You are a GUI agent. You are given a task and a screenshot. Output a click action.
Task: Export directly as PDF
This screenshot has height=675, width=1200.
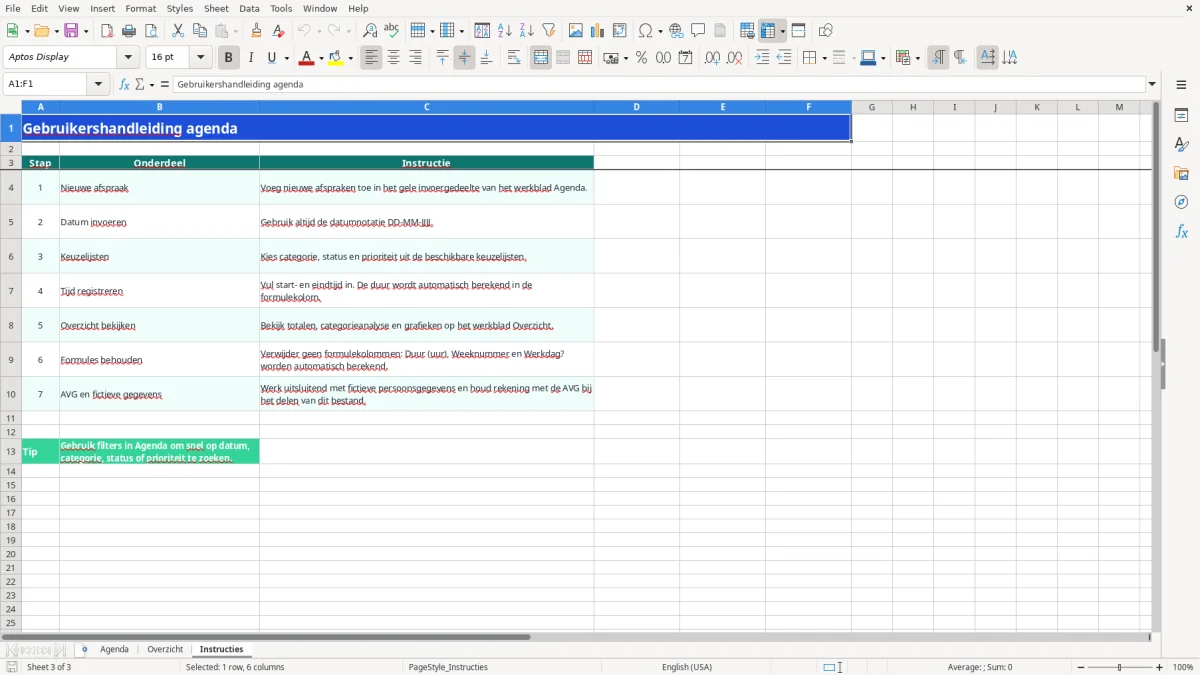[x=107, y=31]
